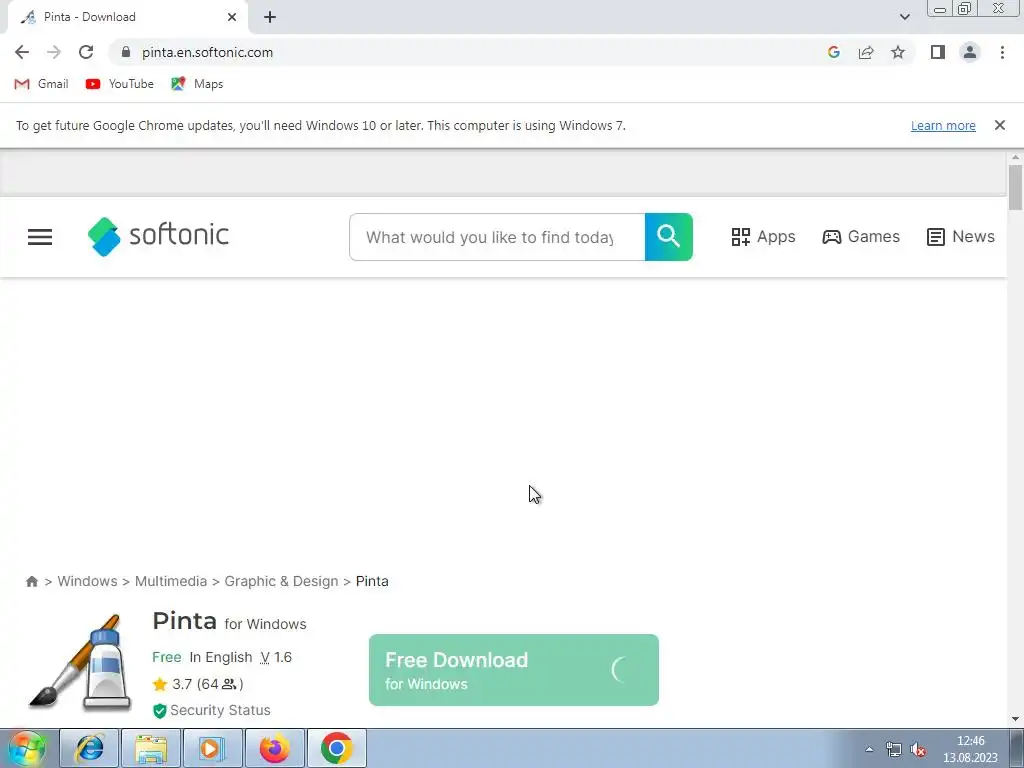The height and width of the screenshot is (768, 1024).
Task: Go to Multimedia breadcrumb link
Action: click(x=170, y=581)
